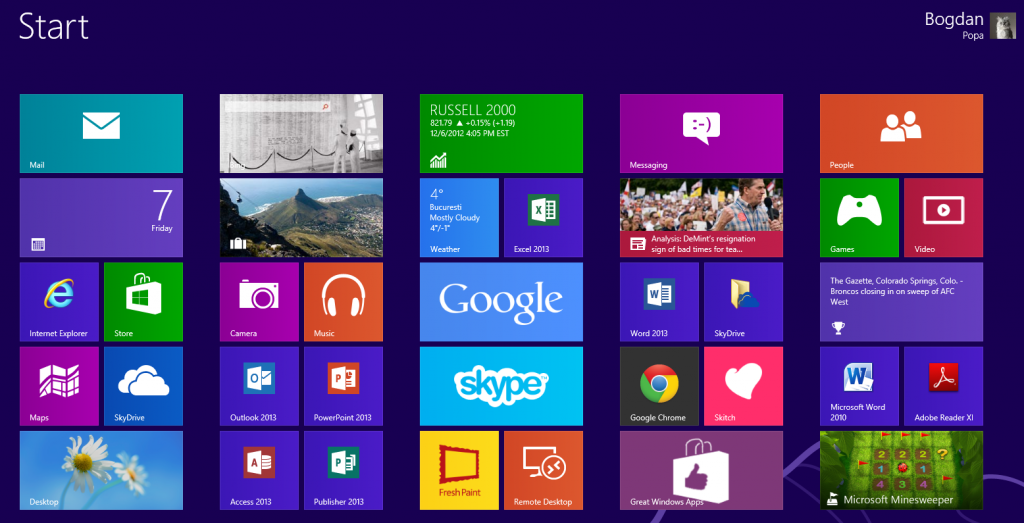Open Adobe Reader XI

[943, 385]
